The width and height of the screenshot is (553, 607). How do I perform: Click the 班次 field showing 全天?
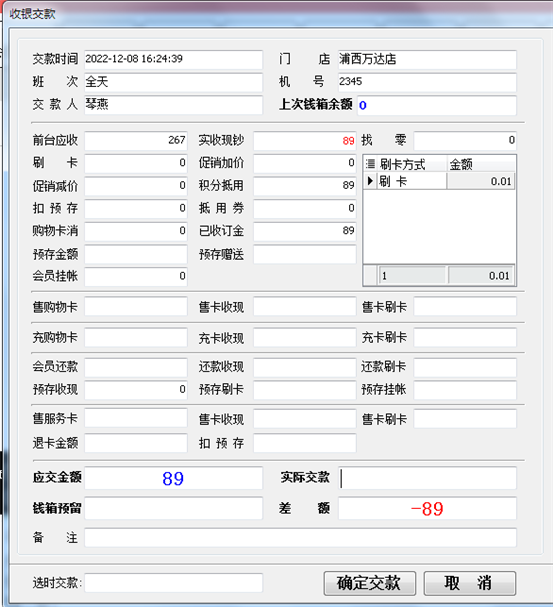click(x=173, y=82)
